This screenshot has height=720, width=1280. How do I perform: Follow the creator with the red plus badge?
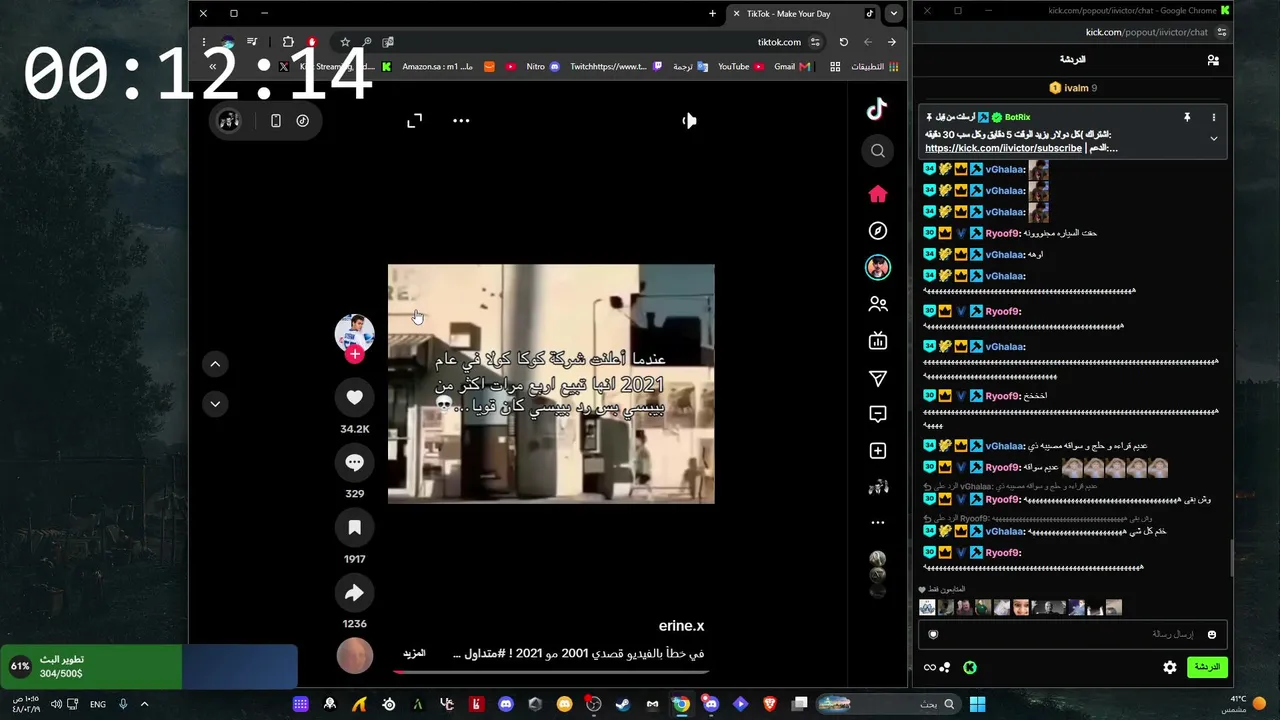tap(354, 354)
